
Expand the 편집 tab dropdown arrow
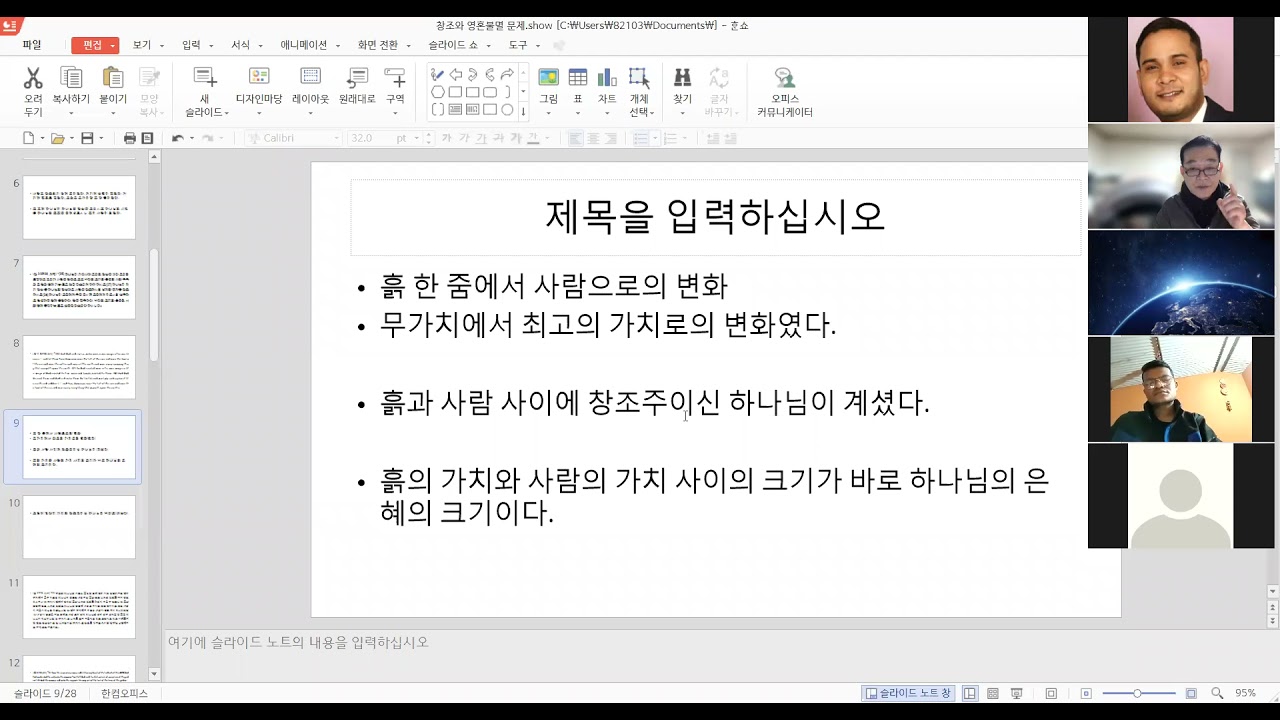tap(113, 46)
